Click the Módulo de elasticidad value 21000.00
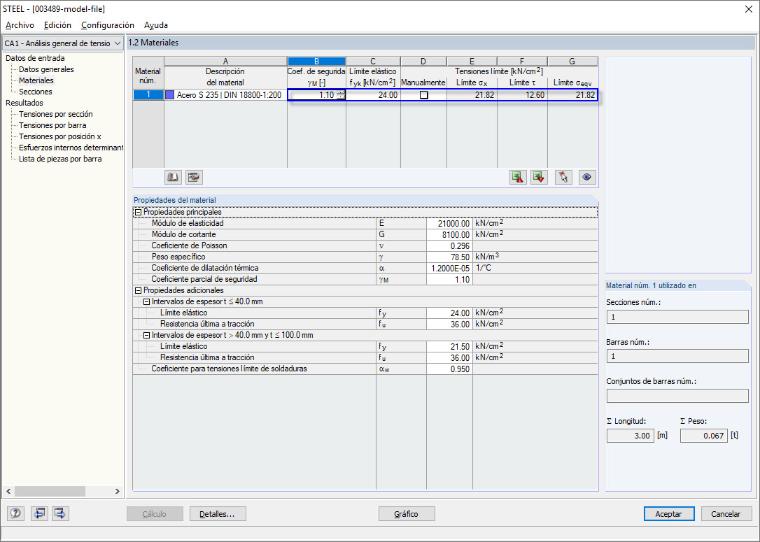The image size is (760, 542). [x=449, y=223]
